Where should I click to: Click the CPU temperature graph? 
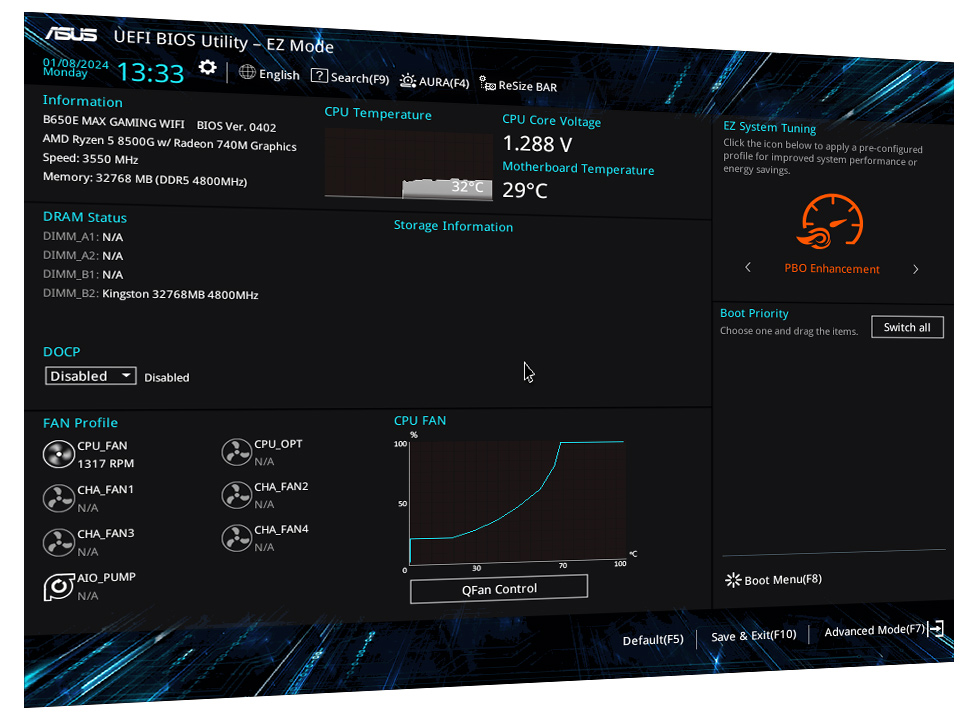coord(408,164)
